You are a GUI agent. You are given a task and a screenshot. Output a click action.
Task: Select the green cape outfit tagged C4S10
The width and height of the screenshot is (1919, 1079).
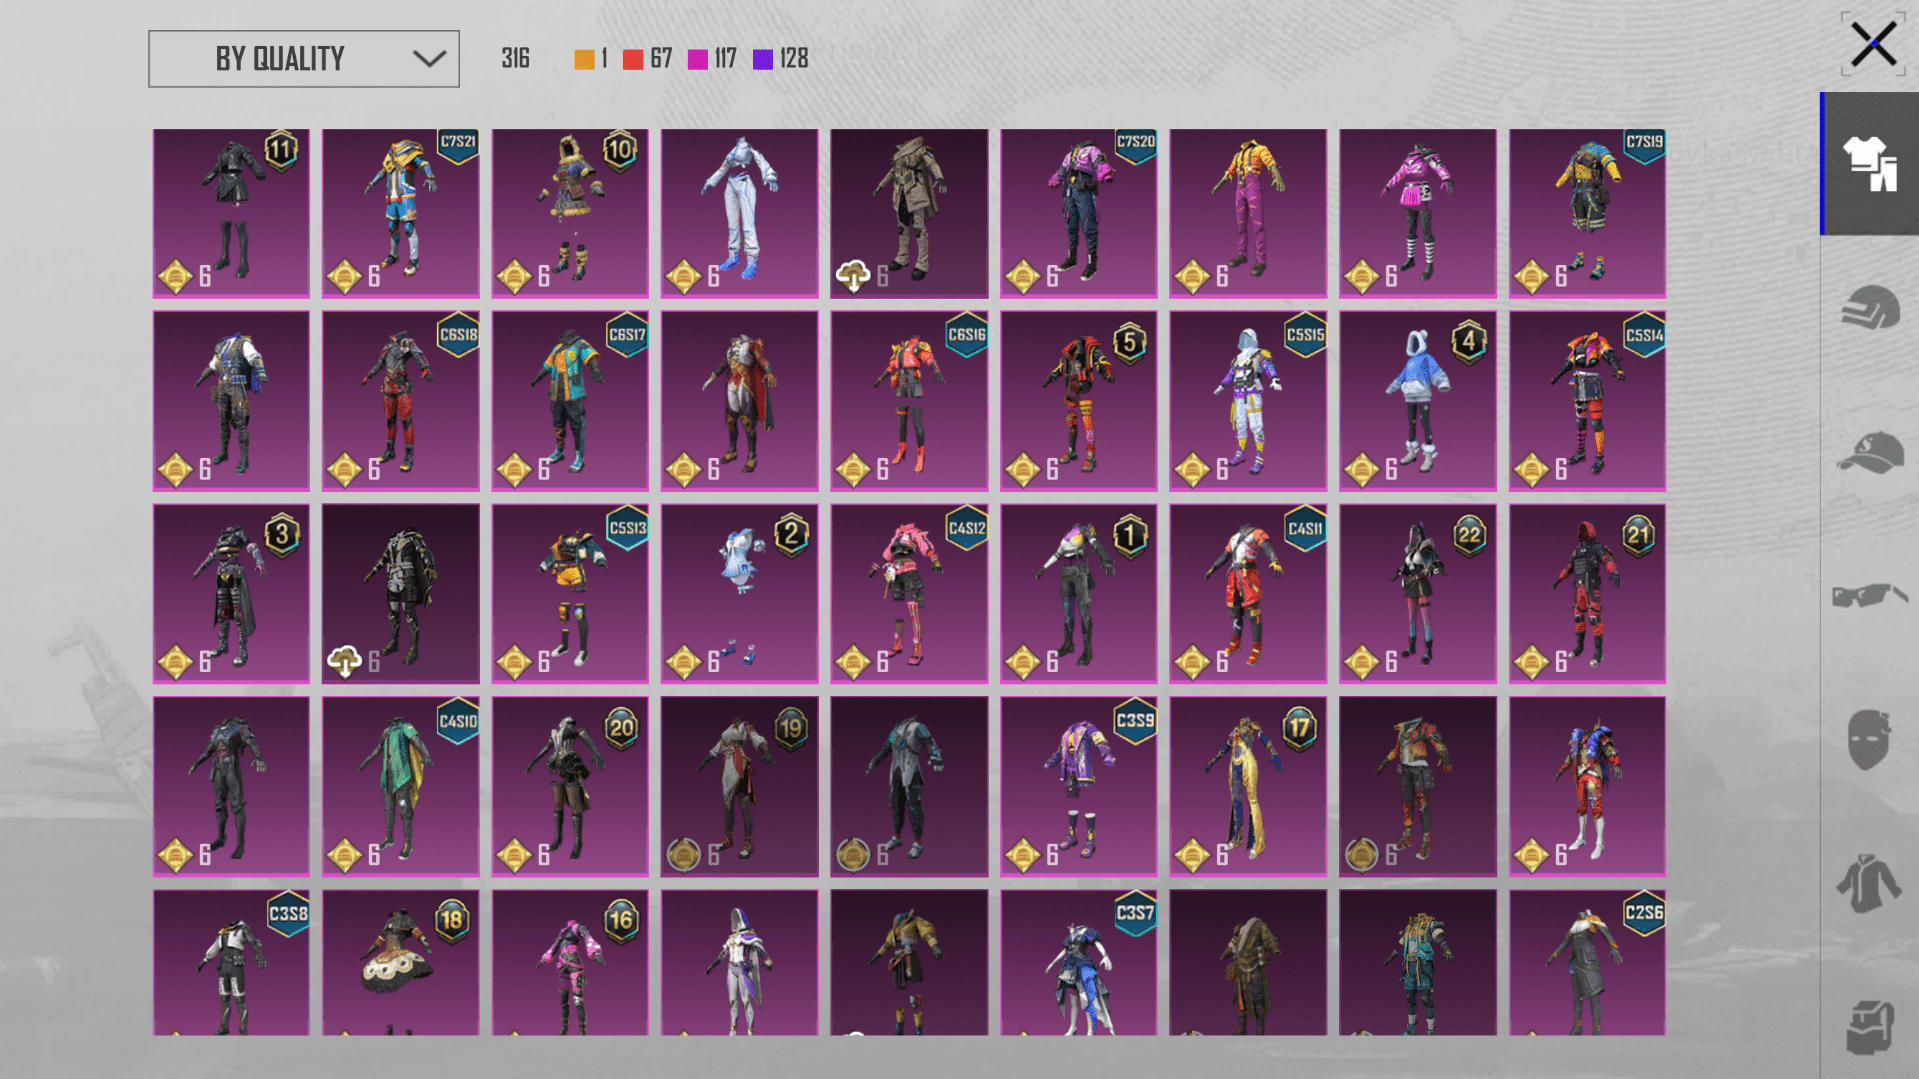[400, 786]
